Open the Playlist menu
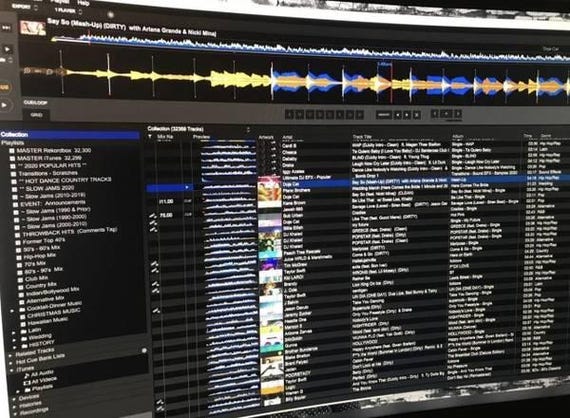Viewport: 570px width, 418px height. pyautogui.click(x=60, y=2)
